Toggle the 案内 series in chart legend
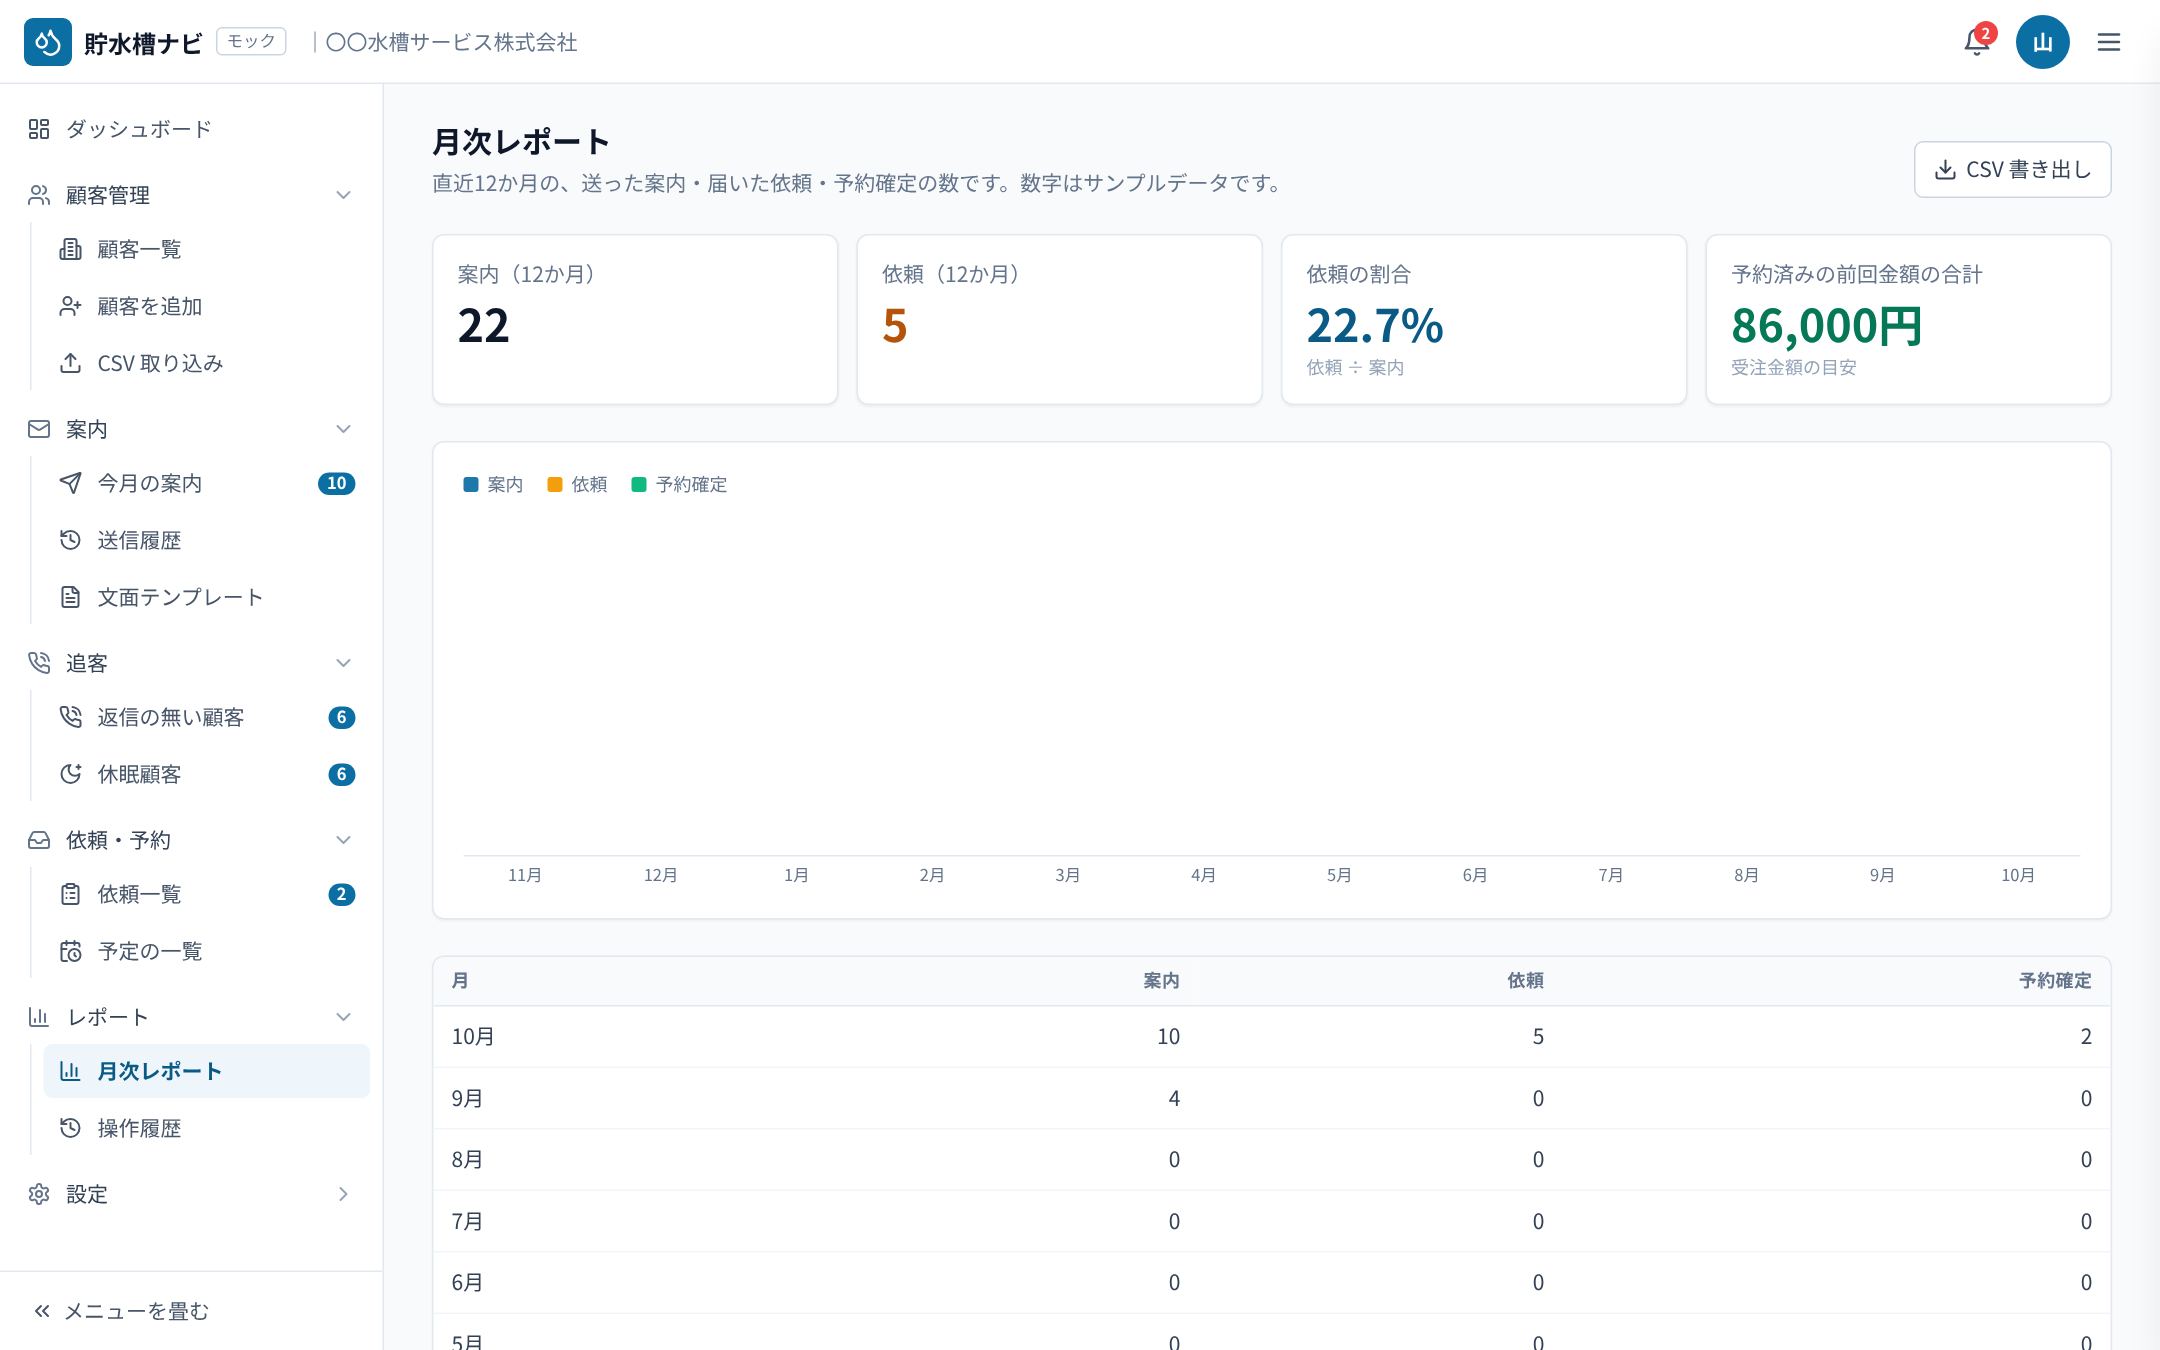Screen dimensions: 2160x1350 [x=494, y=484]
